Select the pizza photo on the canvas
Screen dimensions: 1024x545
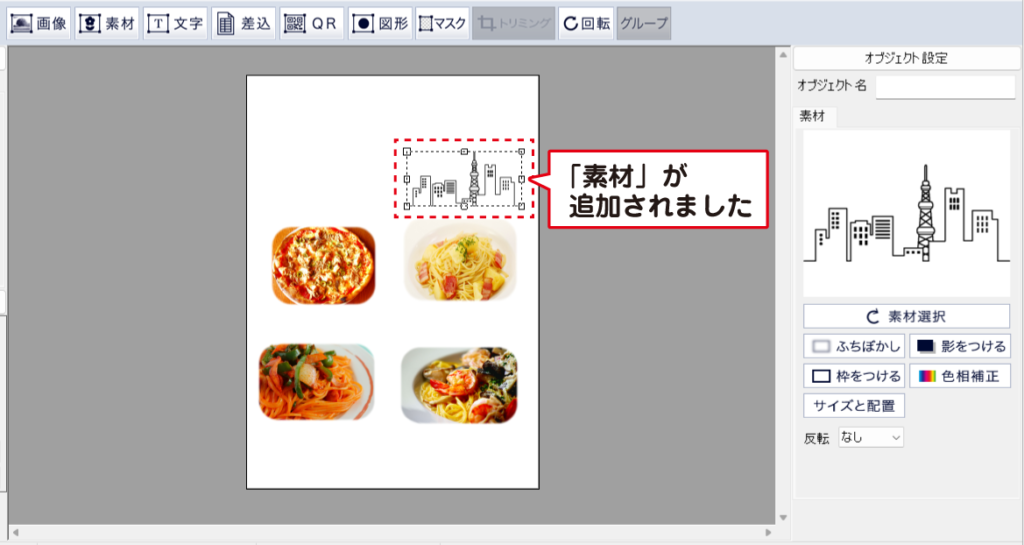tap(323, 266)
